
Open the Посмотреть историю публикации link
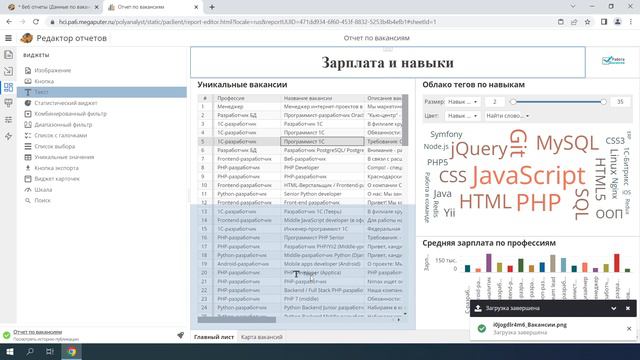coord(46,339)
